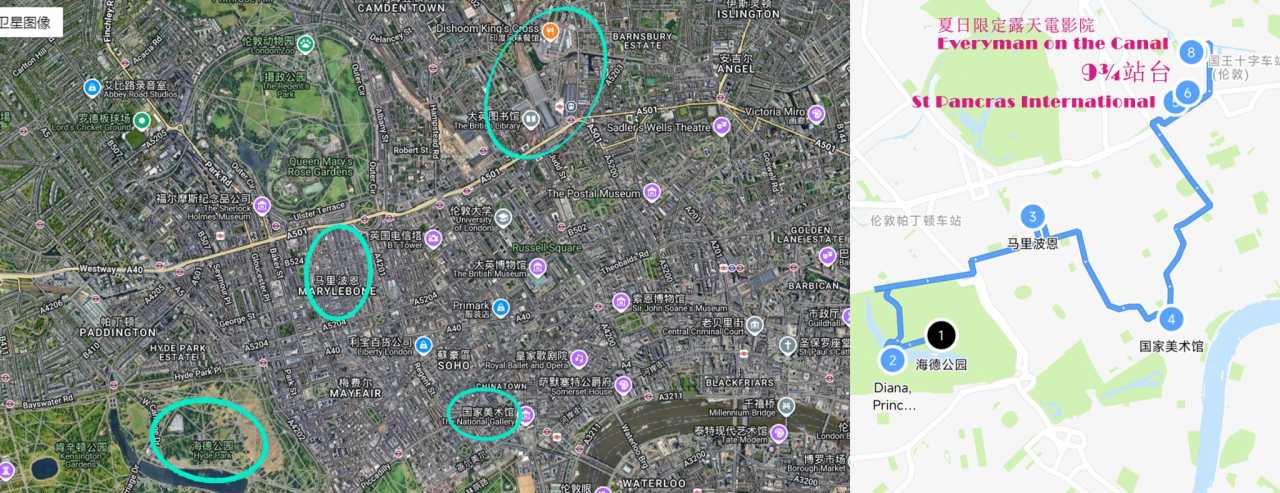Click the Hyde Park label inside teal circle
The image size is (1280, 493).
tap(212, 449)
